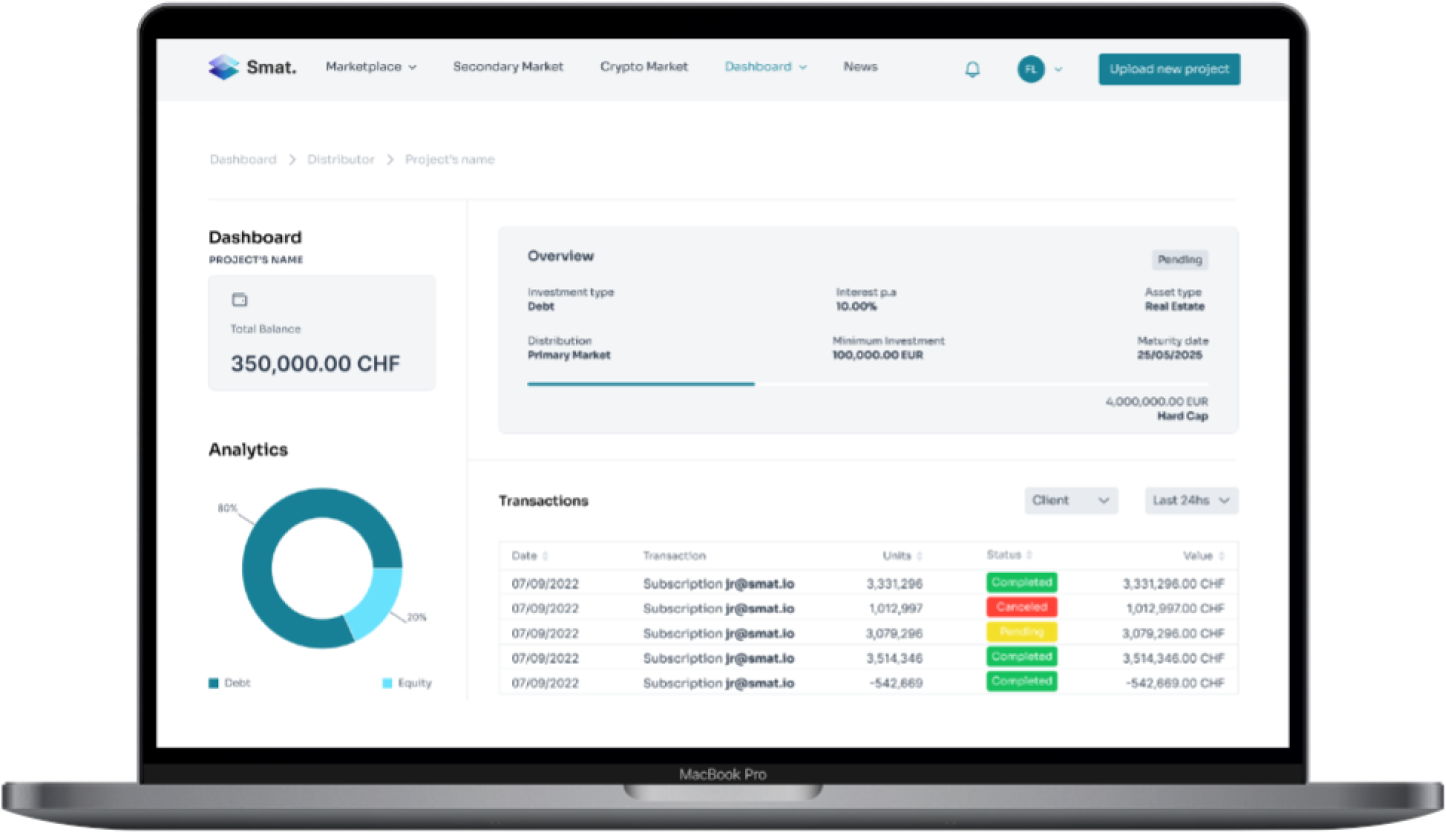Click the Debt legend color swatch
Viewport: 1446px width, 832px height.
tap(212, 683)
